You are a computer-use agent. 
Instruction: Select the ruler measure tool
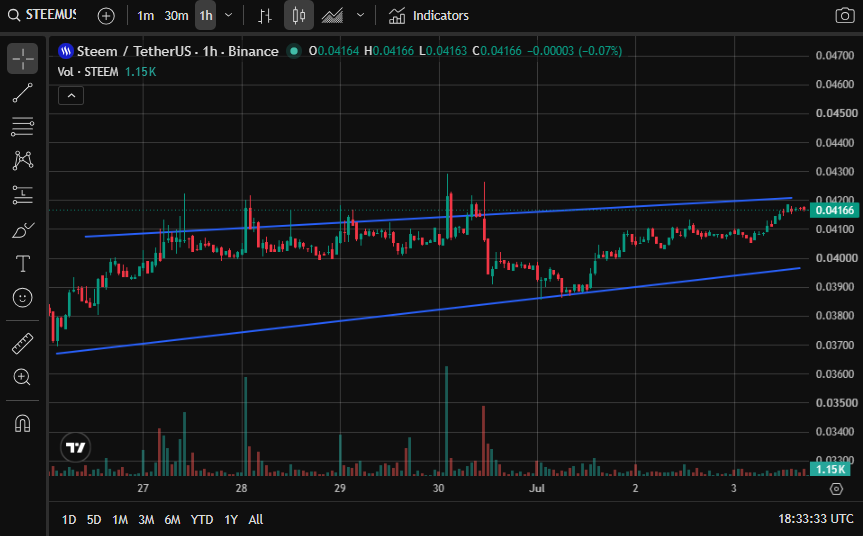point(23,343)
